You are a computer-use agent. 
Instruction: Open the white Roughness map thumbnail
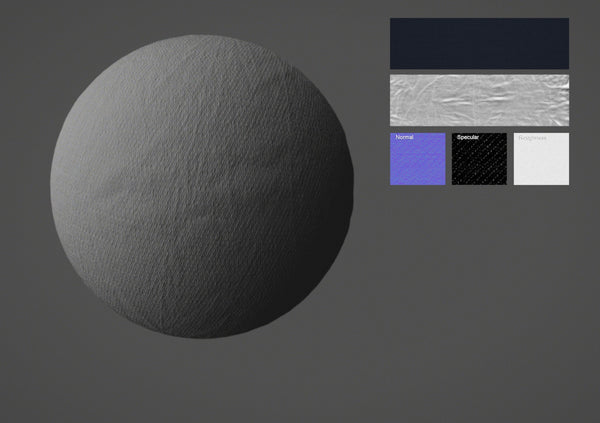point(541,160)
